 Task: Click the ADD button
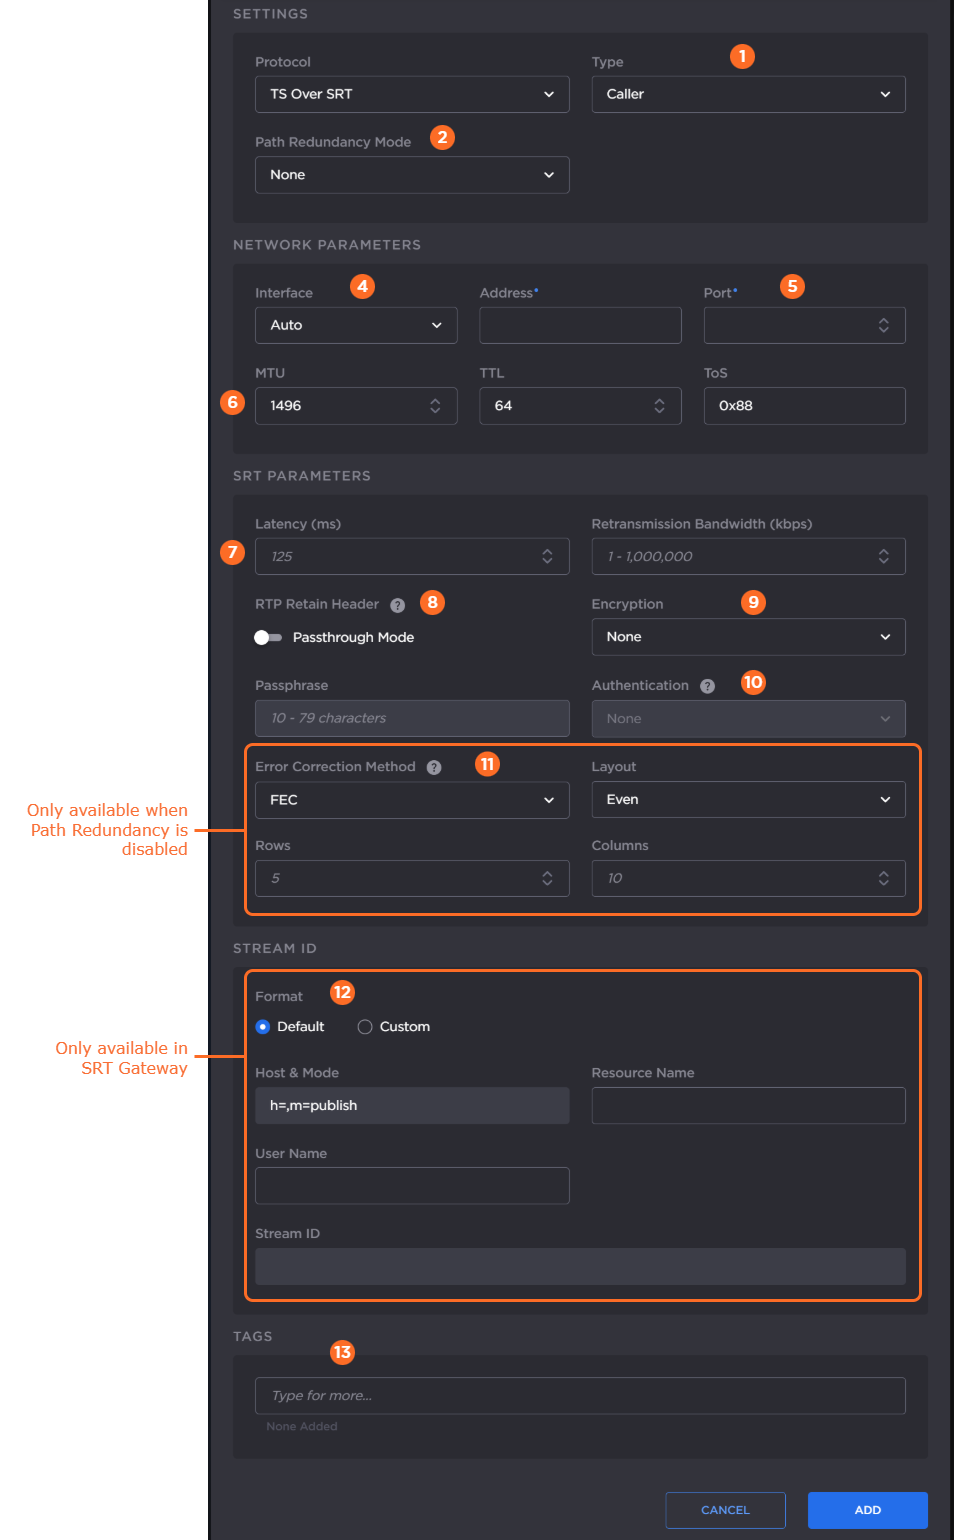click(x=867, y=1510)
